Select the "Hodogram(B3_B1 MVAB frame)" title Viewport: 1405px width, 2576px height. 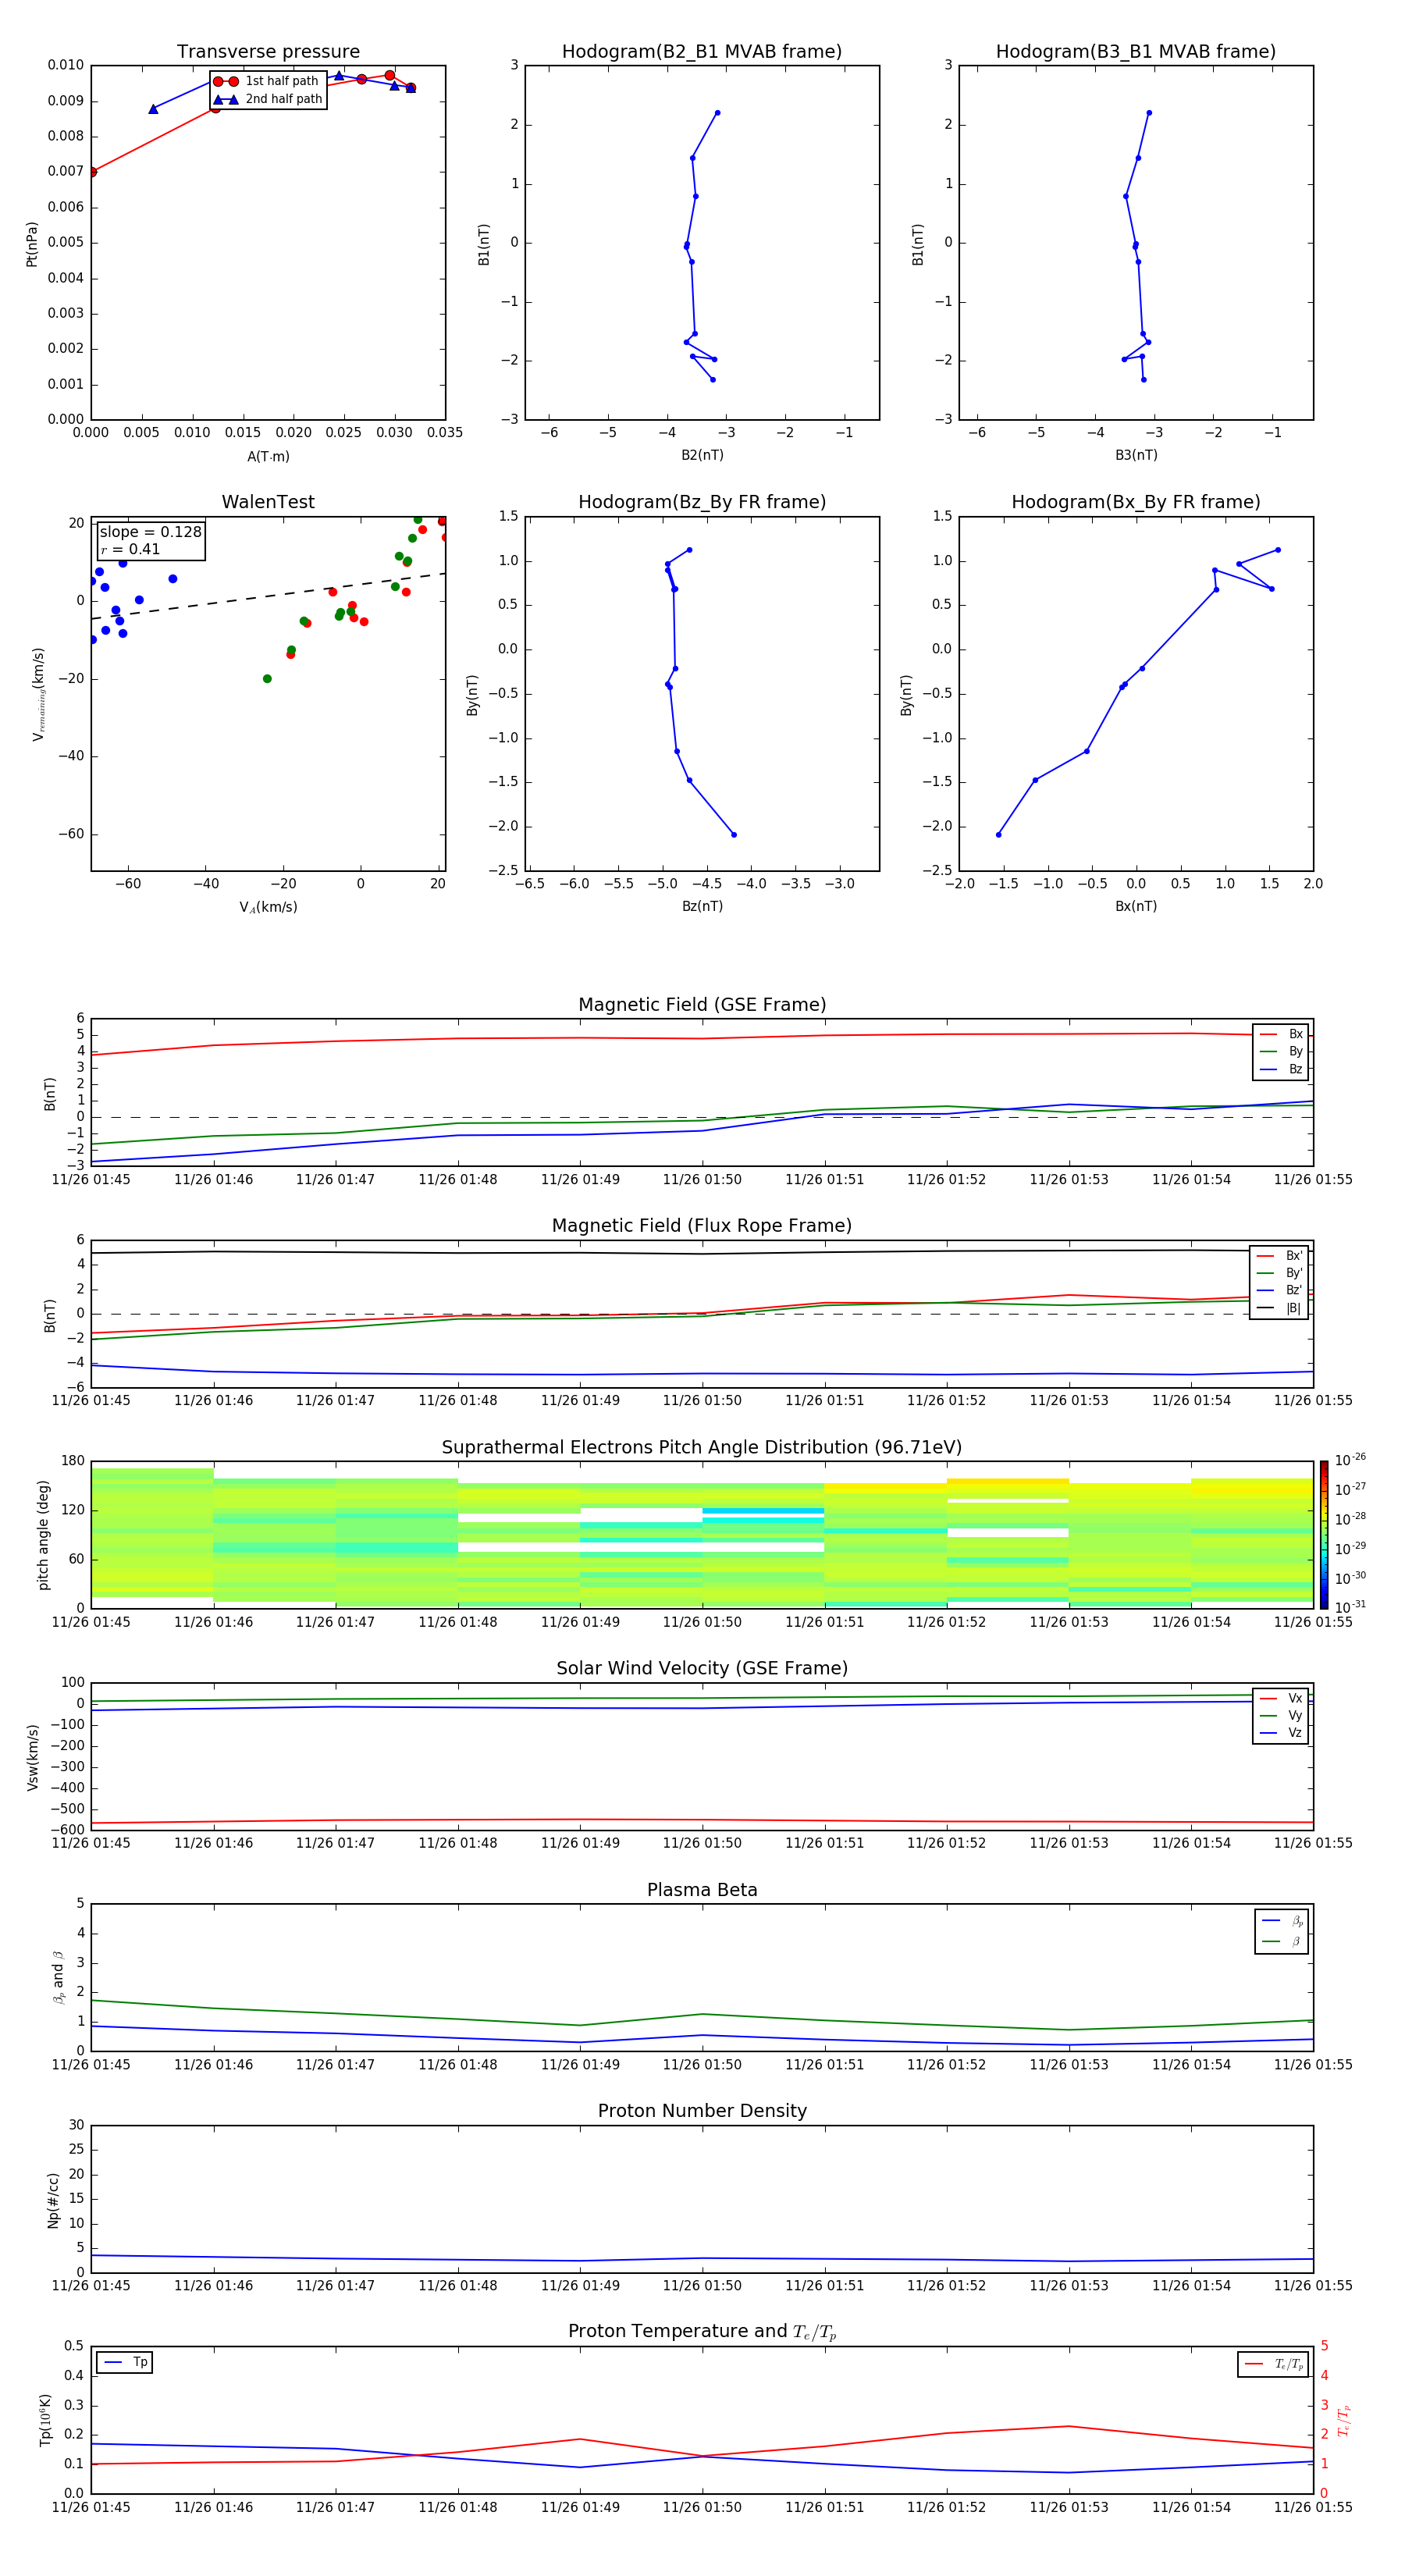(x=1136, y=52)
